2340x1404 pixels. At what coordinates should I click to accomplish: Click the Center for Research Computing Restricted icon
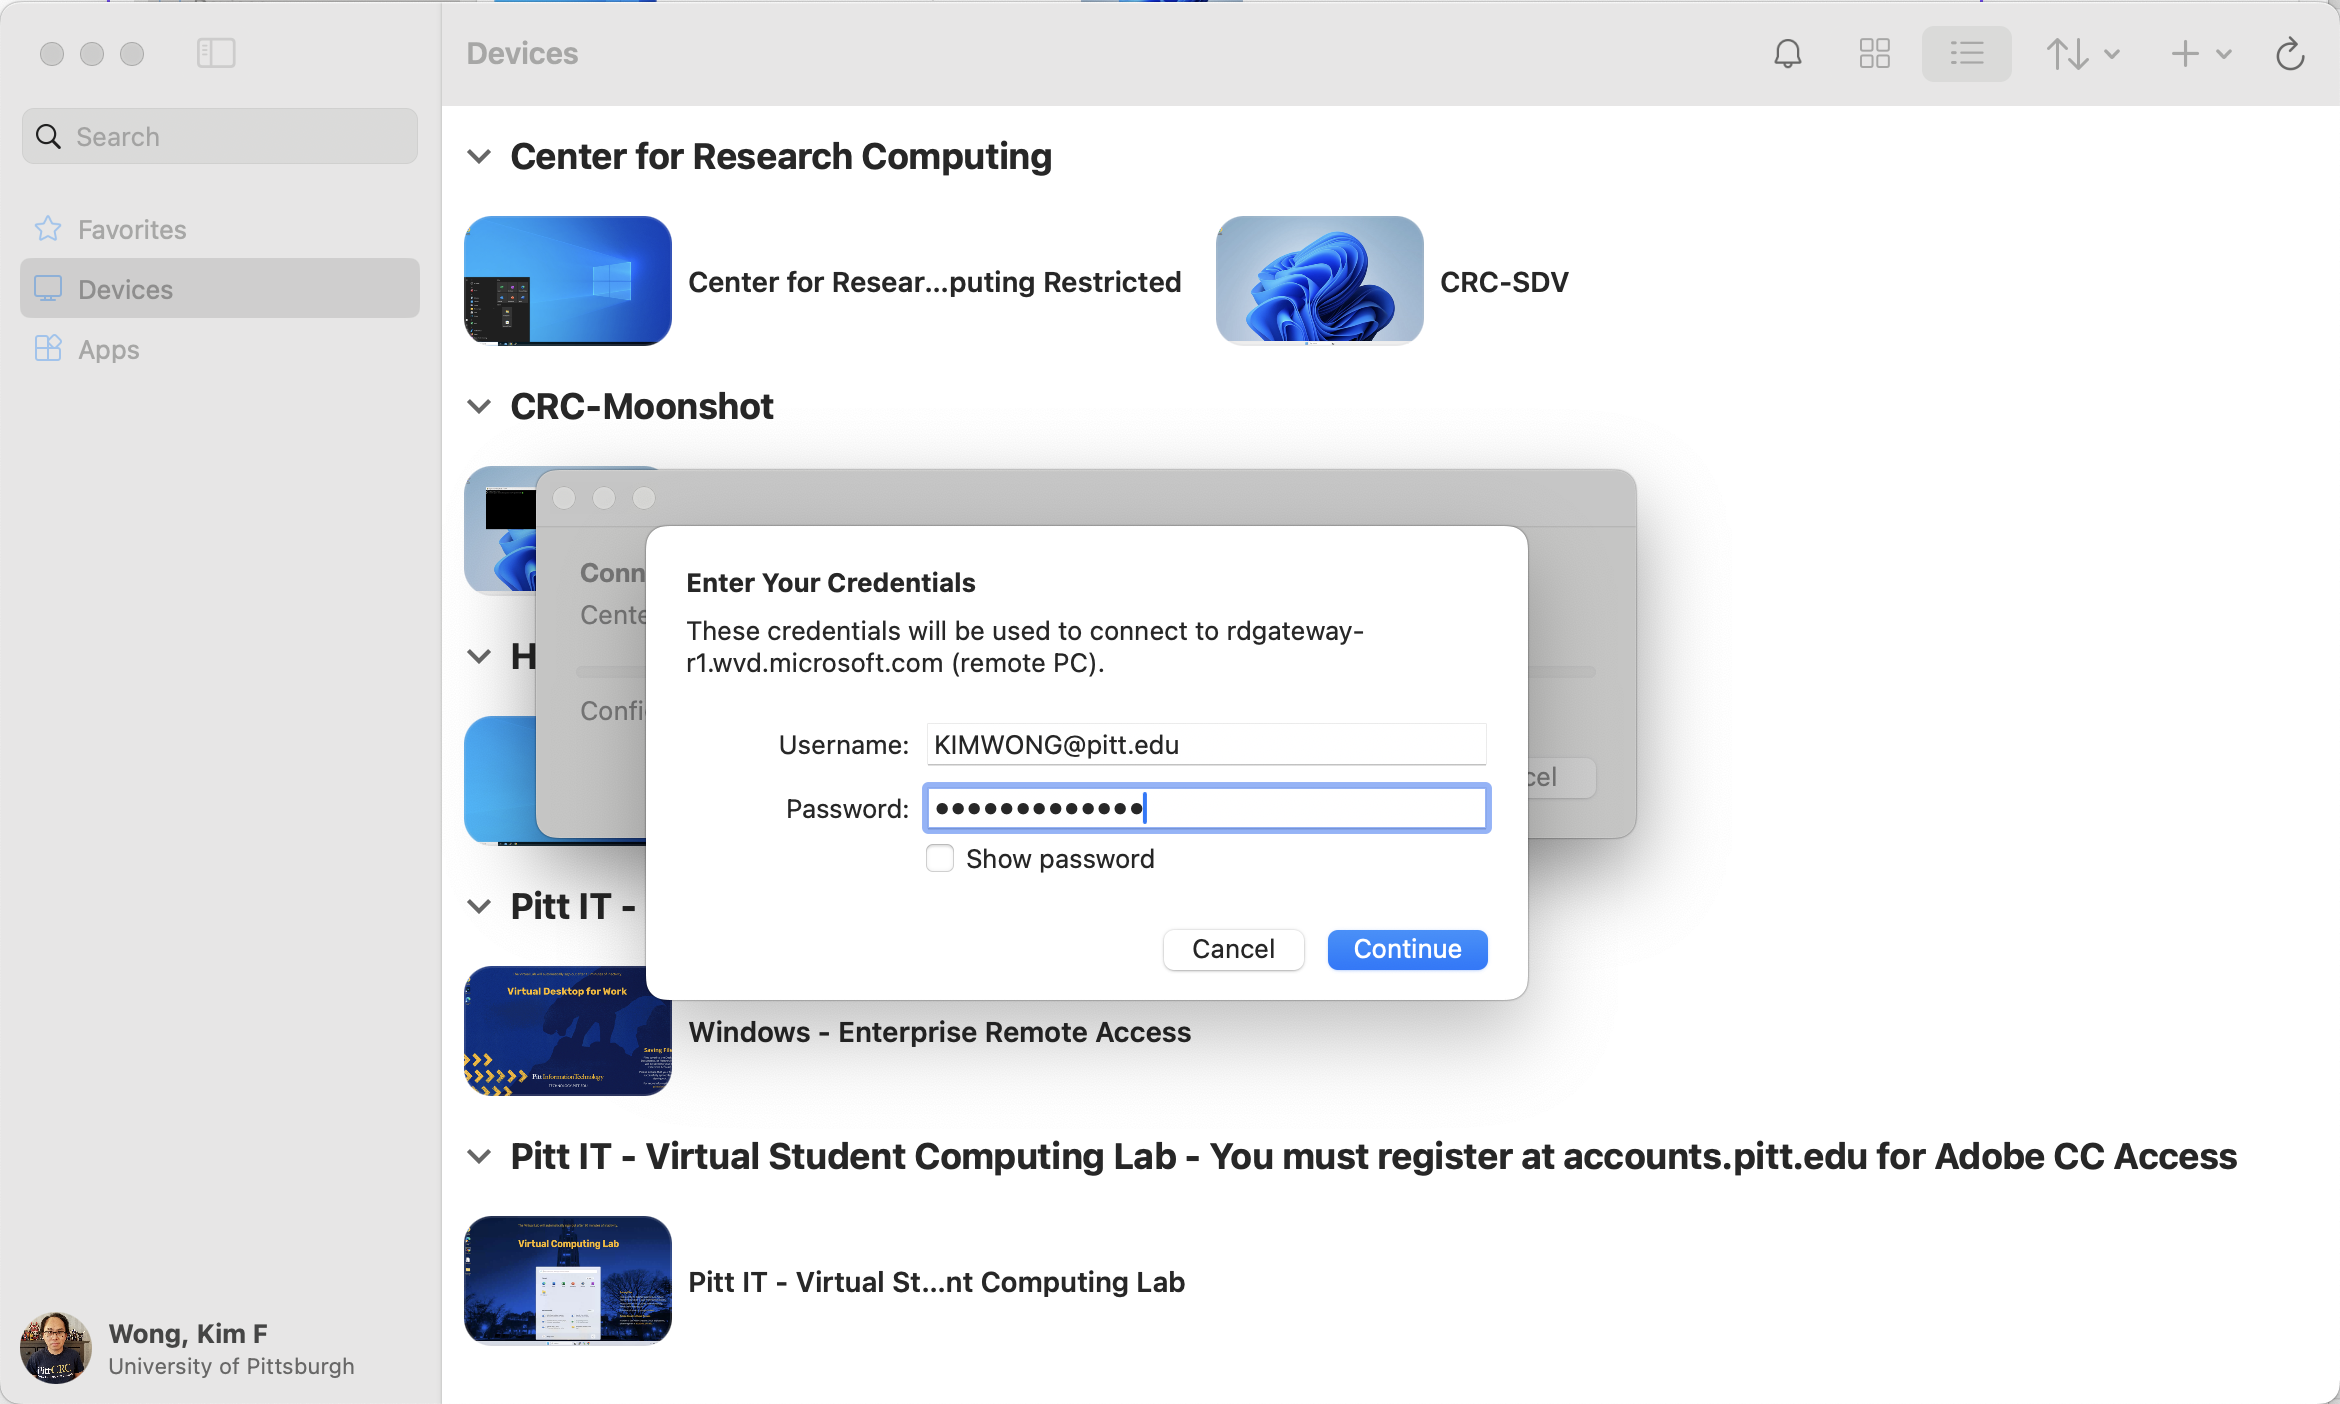point(567,279)
